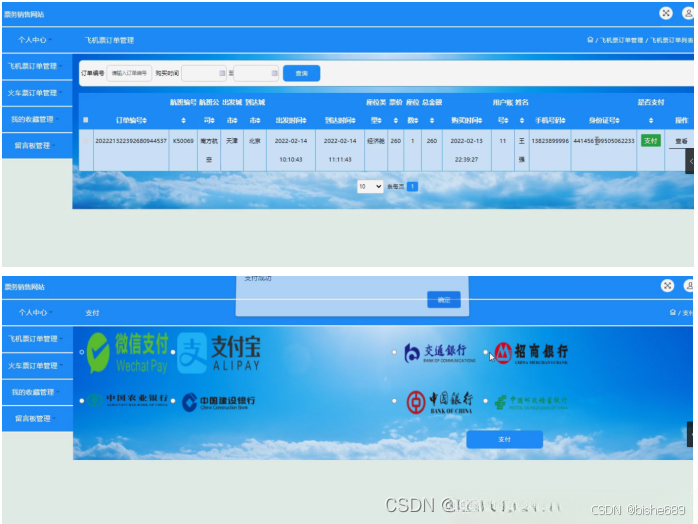Click blue 支付 button below bank options
The height and width of the screenshot is (524, 698).
click(x=504, y=439)
